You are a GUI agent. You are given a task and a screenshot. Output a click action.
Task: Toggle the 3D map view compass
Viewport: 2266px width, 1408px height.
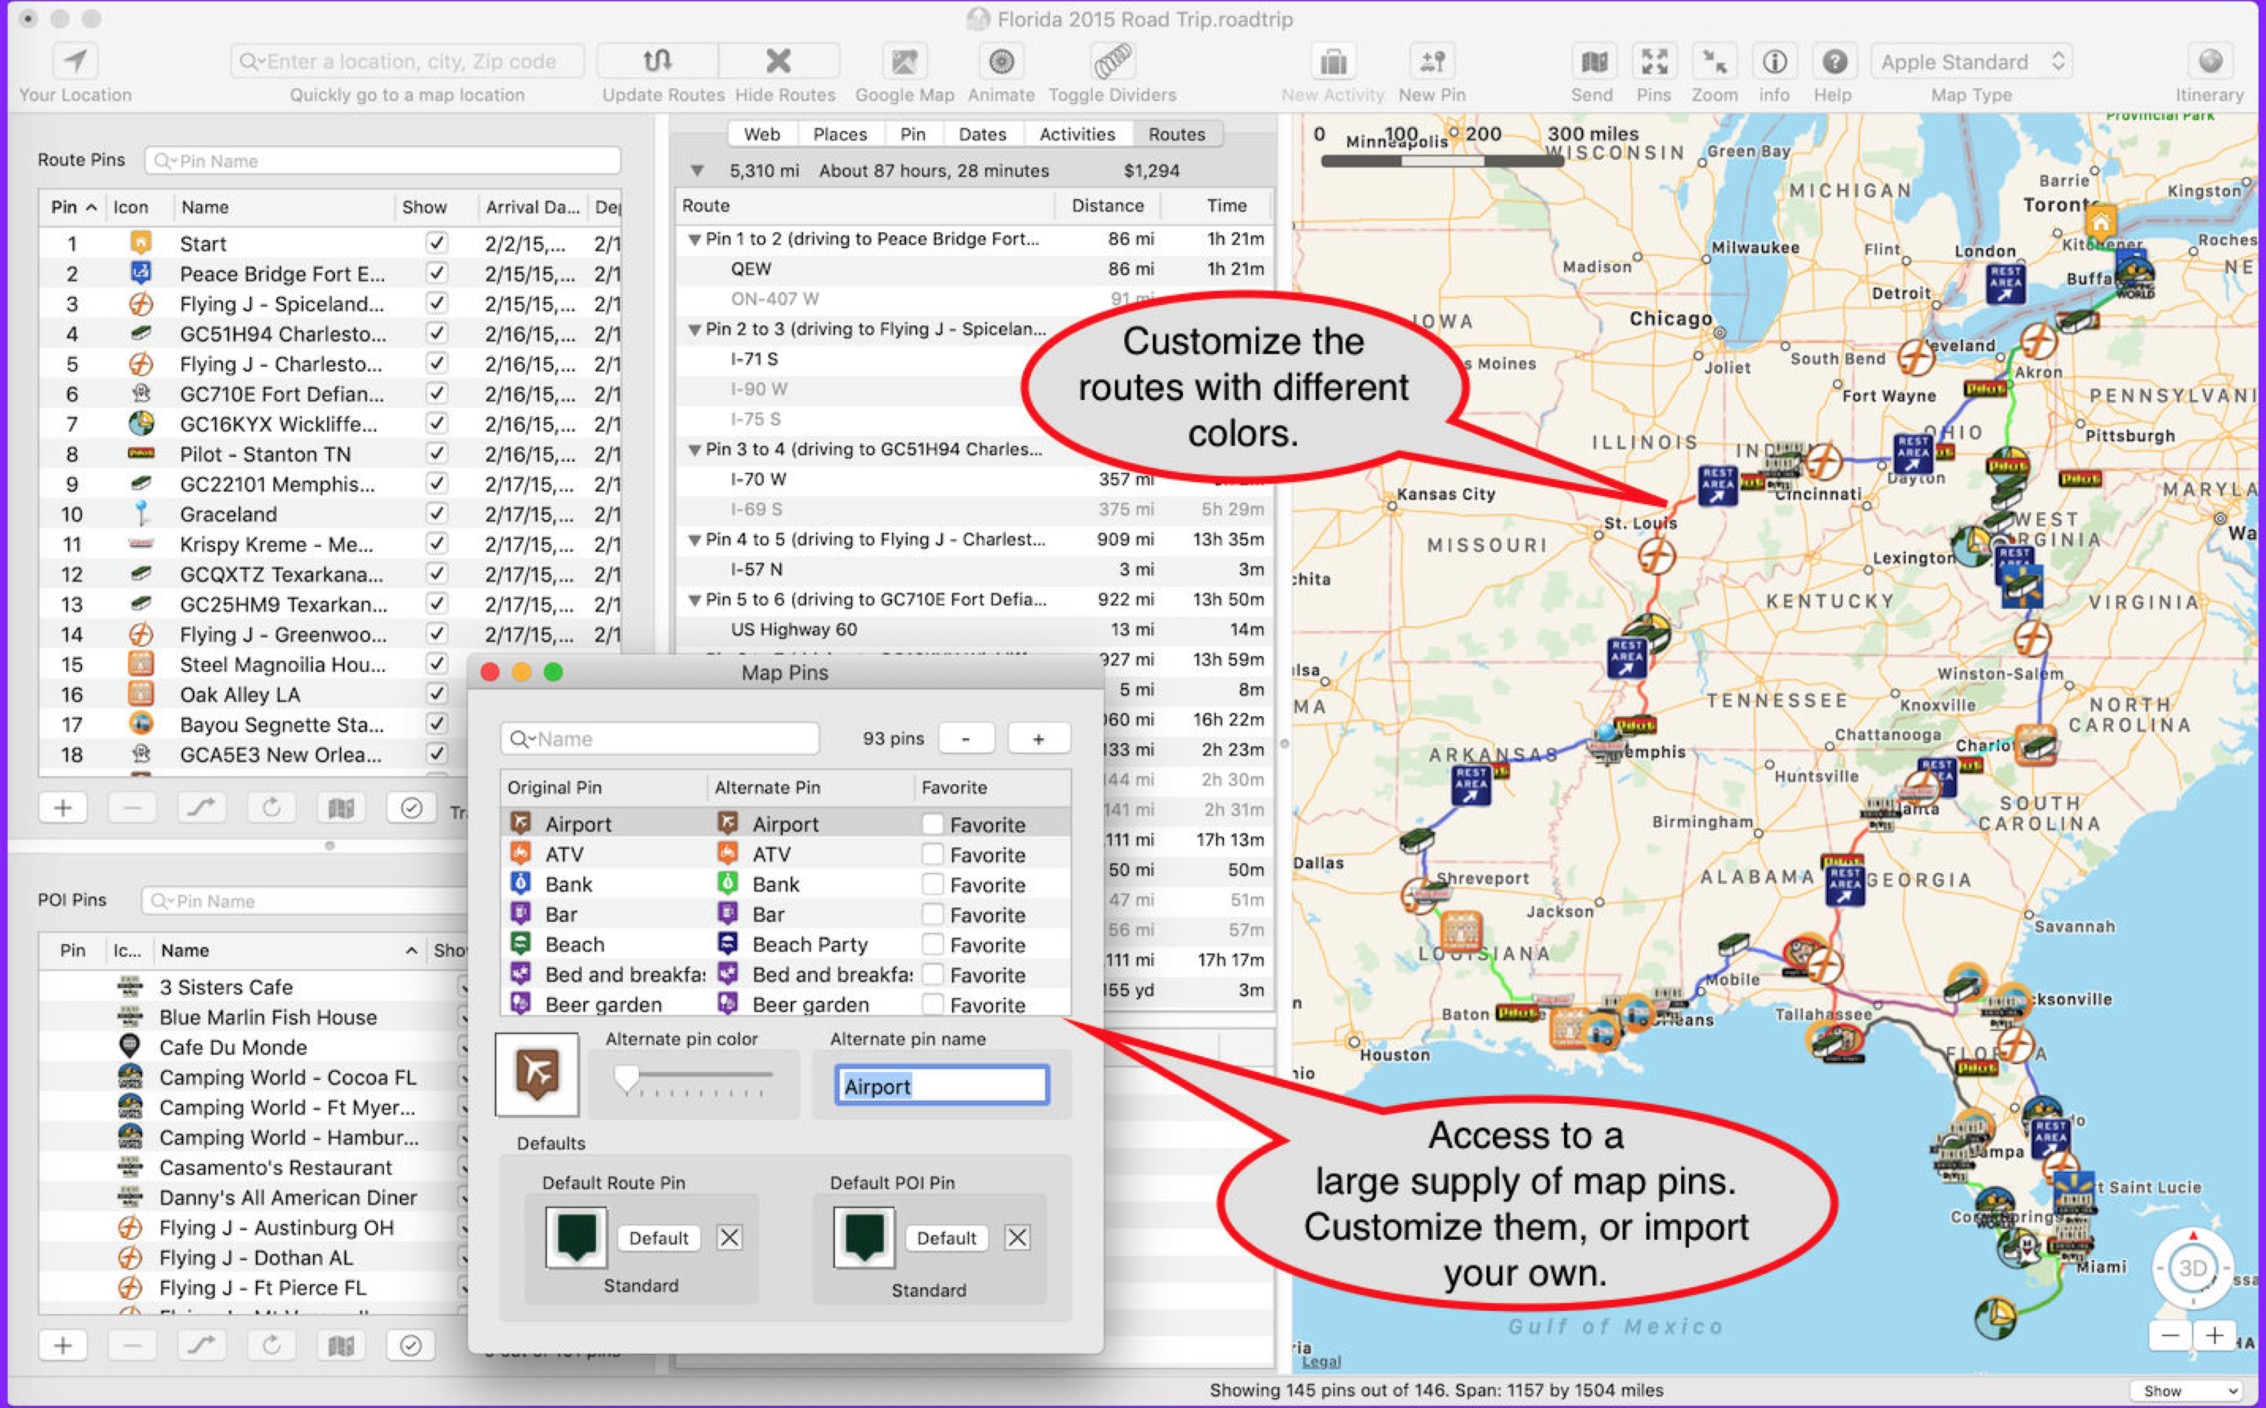tap(2192, 1268)
